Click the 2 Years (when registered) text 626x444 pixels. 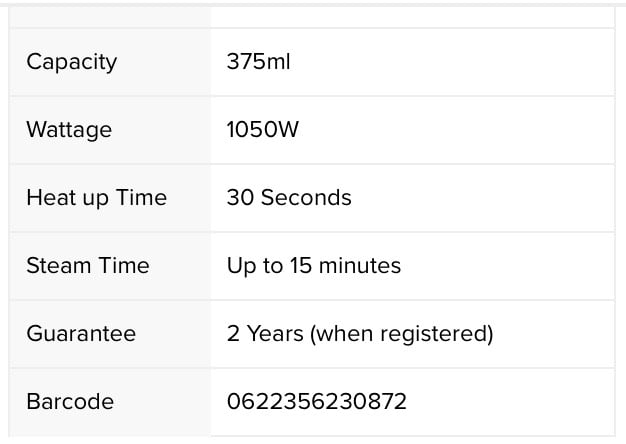tap(360, 334)
